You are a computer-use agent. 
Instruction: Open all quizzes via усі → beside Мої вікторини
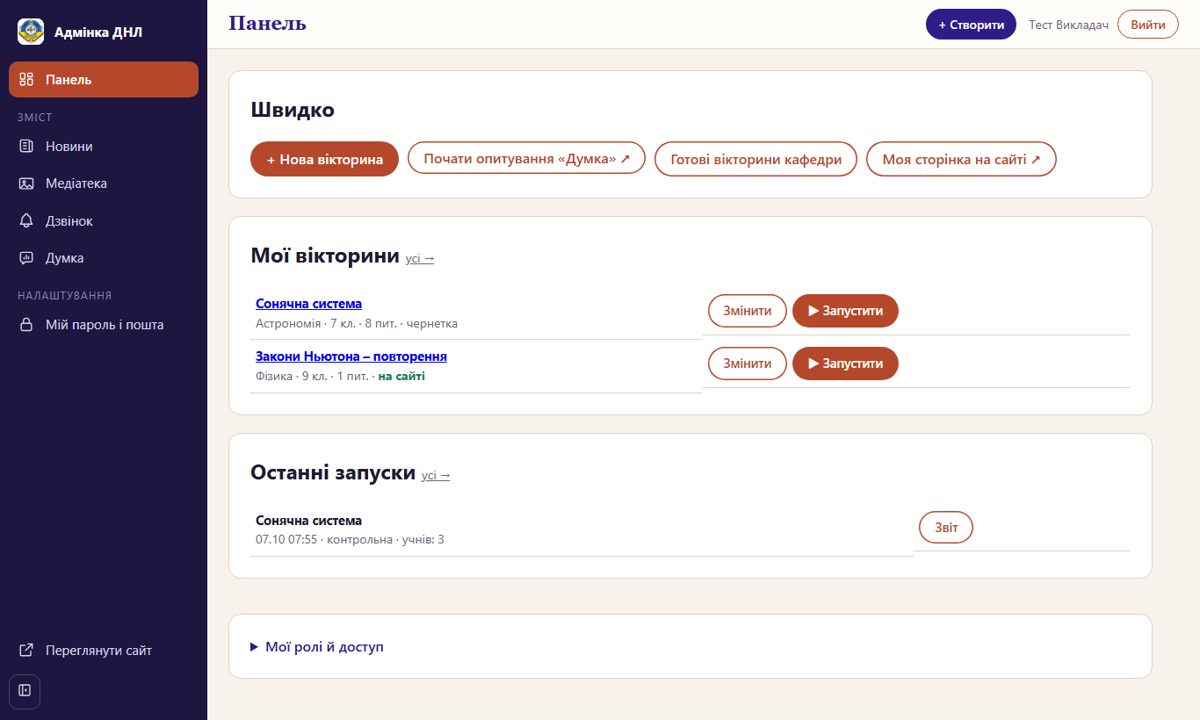tap(420, 259)
